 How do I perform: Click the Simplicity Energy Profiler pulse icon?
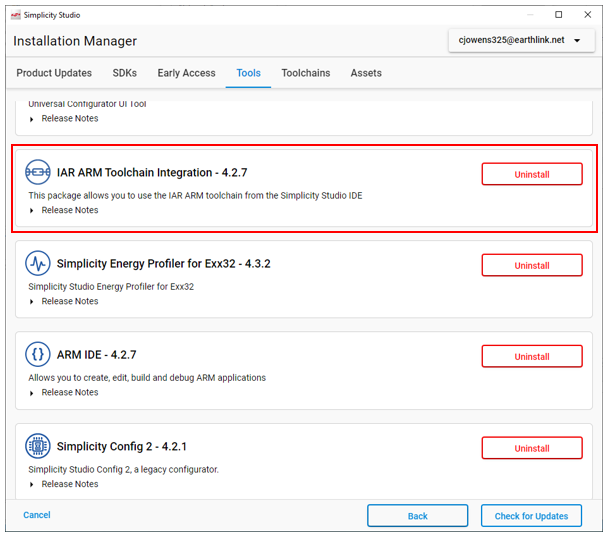tap(38, 264)
